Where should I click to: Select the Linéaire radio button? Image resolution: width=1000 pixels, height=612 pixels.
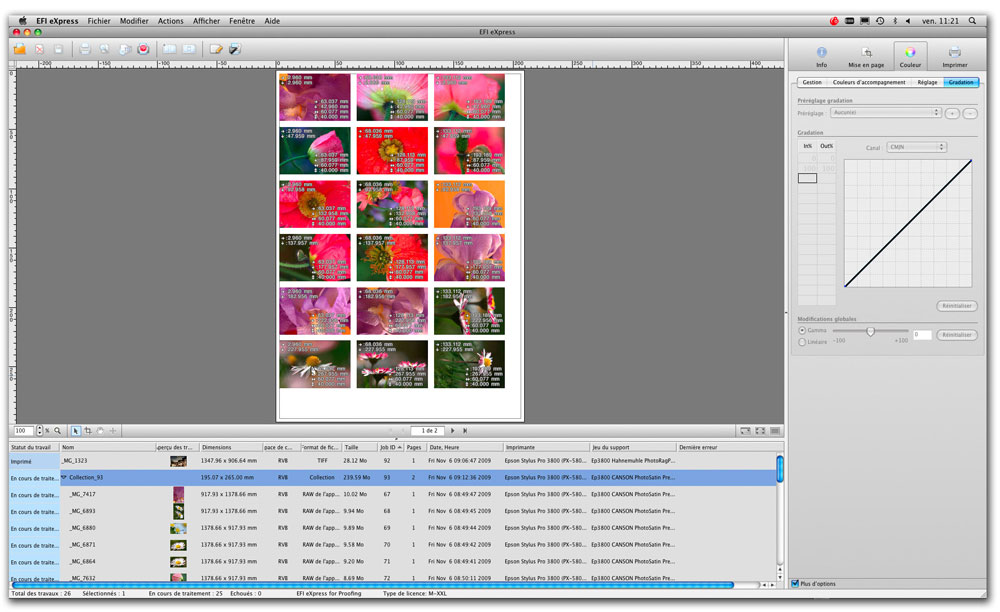click(802, 342)
